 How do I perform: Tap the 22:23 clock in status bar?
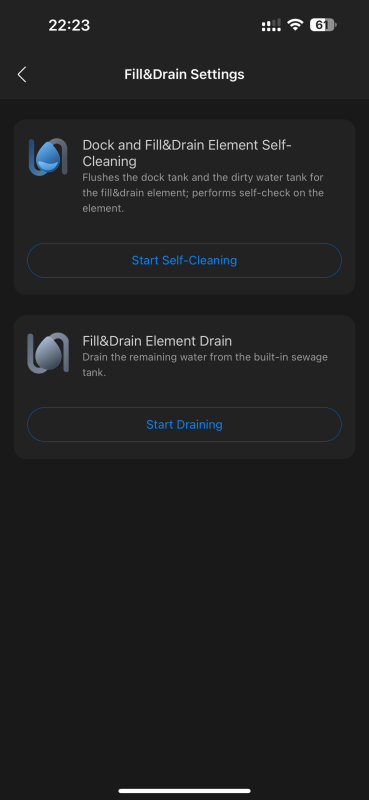pos(69,25)
